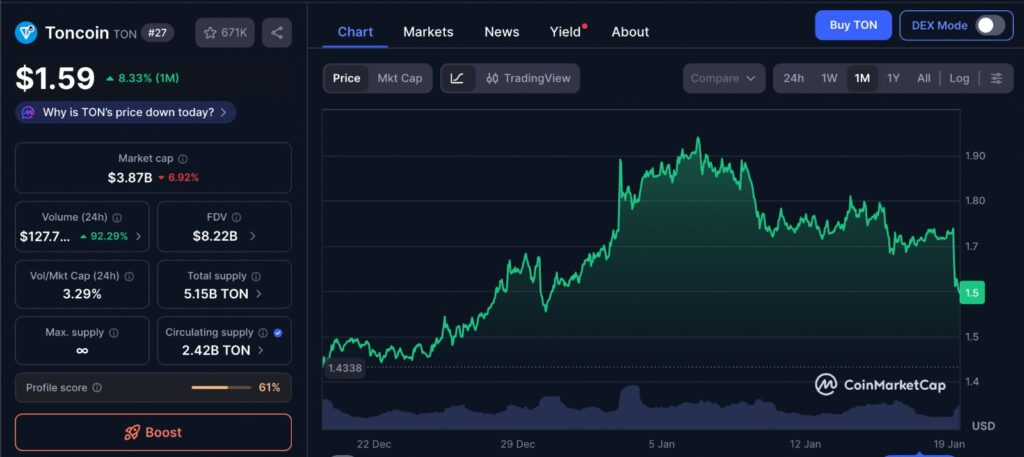The image size is (1024, 457).
Task: Click the verified circulating supply badge
Action: point(278,333)
